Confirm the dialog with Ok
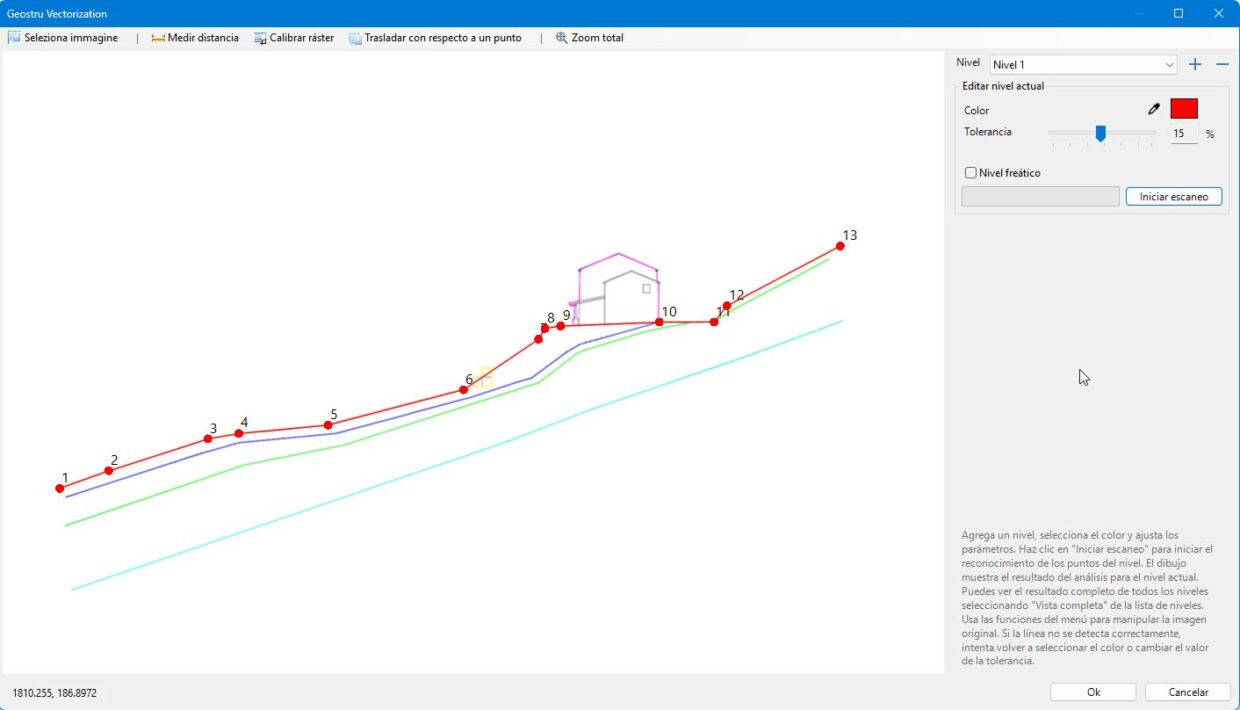 pyautogui.click(x=1092, y=691)
